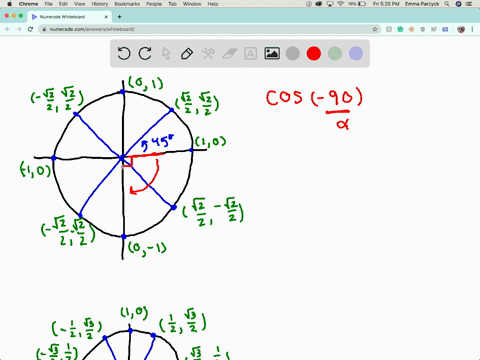Open the AirPlay display menu icon
Image resolution: width=480 pixels, height=360 pixels.
coord(330,4)
